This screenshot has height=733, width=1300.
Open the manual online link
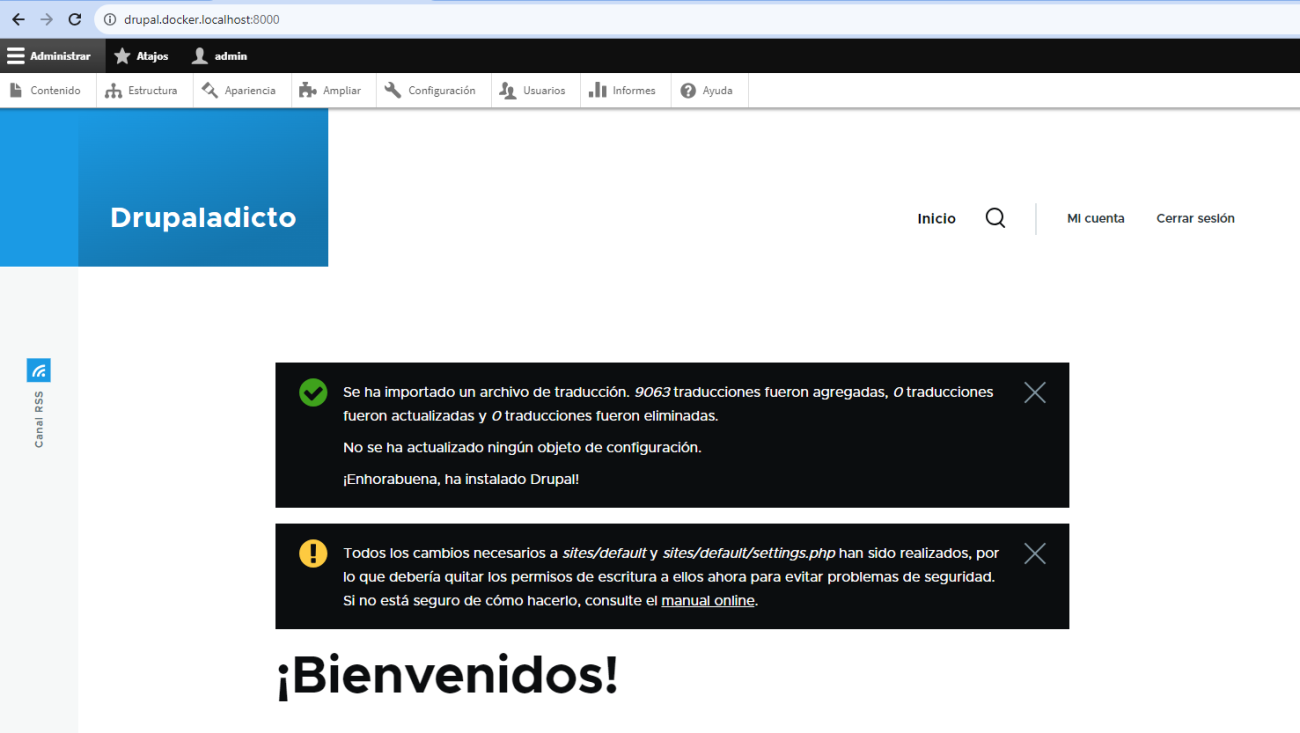click(708, 601)
